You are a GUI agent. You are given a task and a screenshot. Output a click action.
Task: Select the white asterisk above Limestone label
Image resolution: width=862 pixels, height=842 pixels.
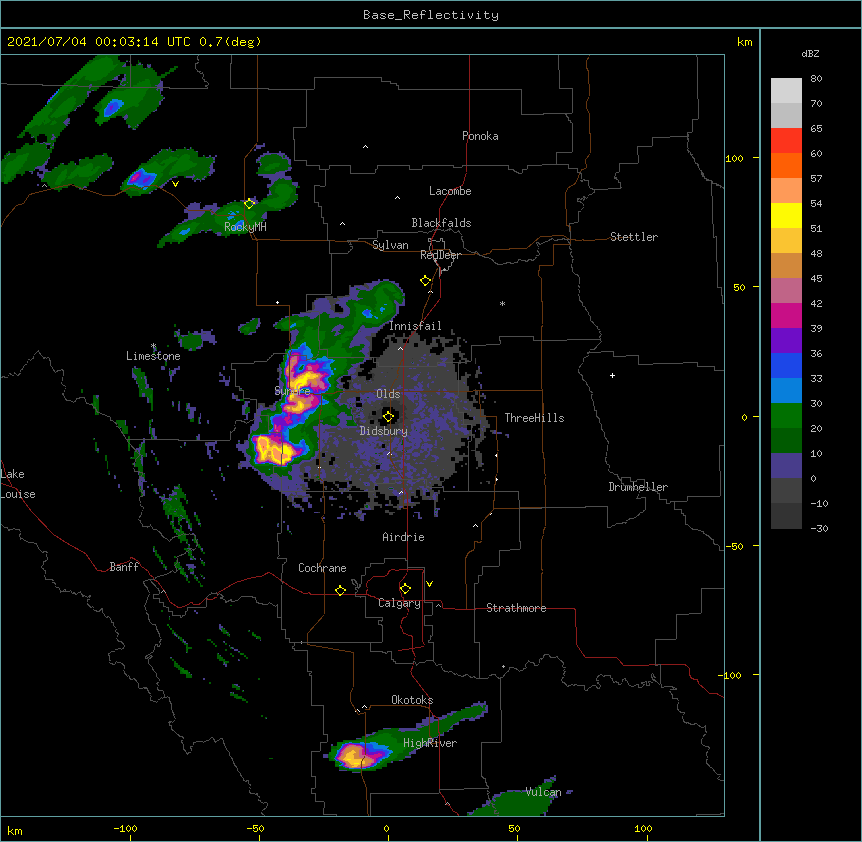[x=153, y=346]
